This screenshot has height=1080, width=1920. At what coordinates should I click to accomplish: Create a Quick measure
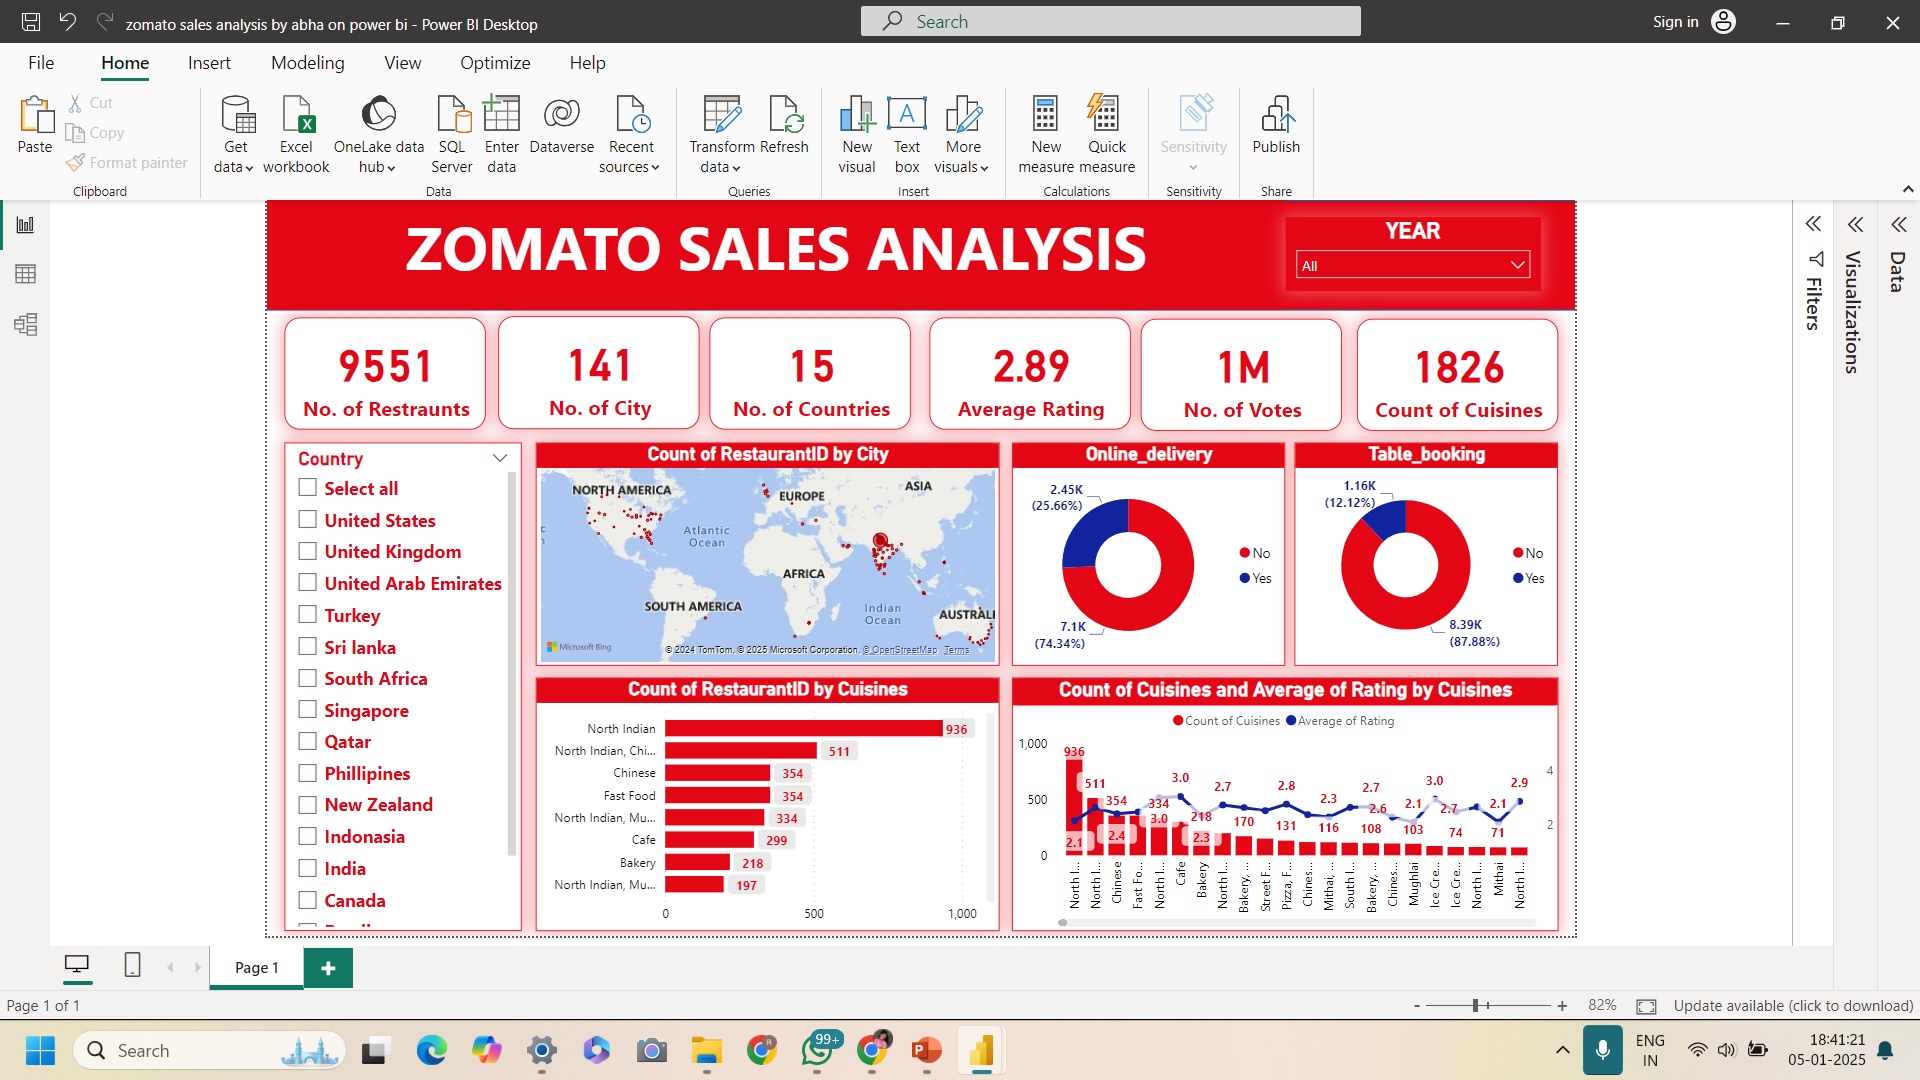(1106, 134)
